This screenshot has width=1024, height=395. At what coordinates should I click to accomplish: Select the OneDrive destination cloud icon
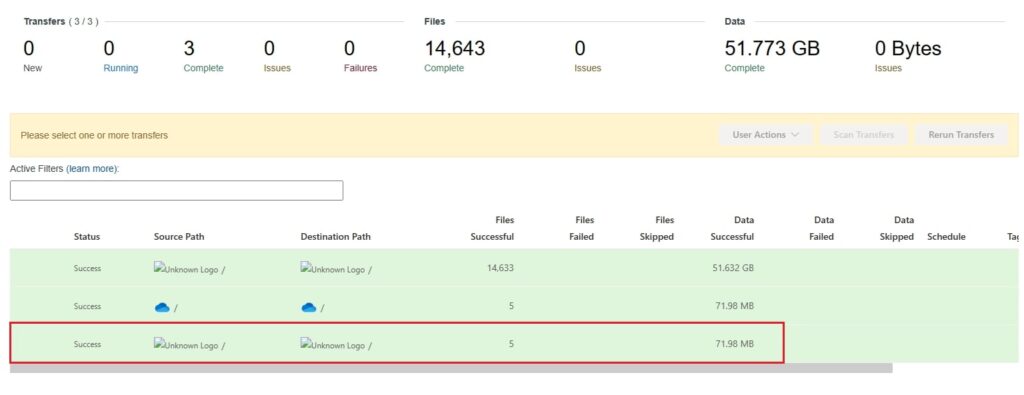(308, 308)
